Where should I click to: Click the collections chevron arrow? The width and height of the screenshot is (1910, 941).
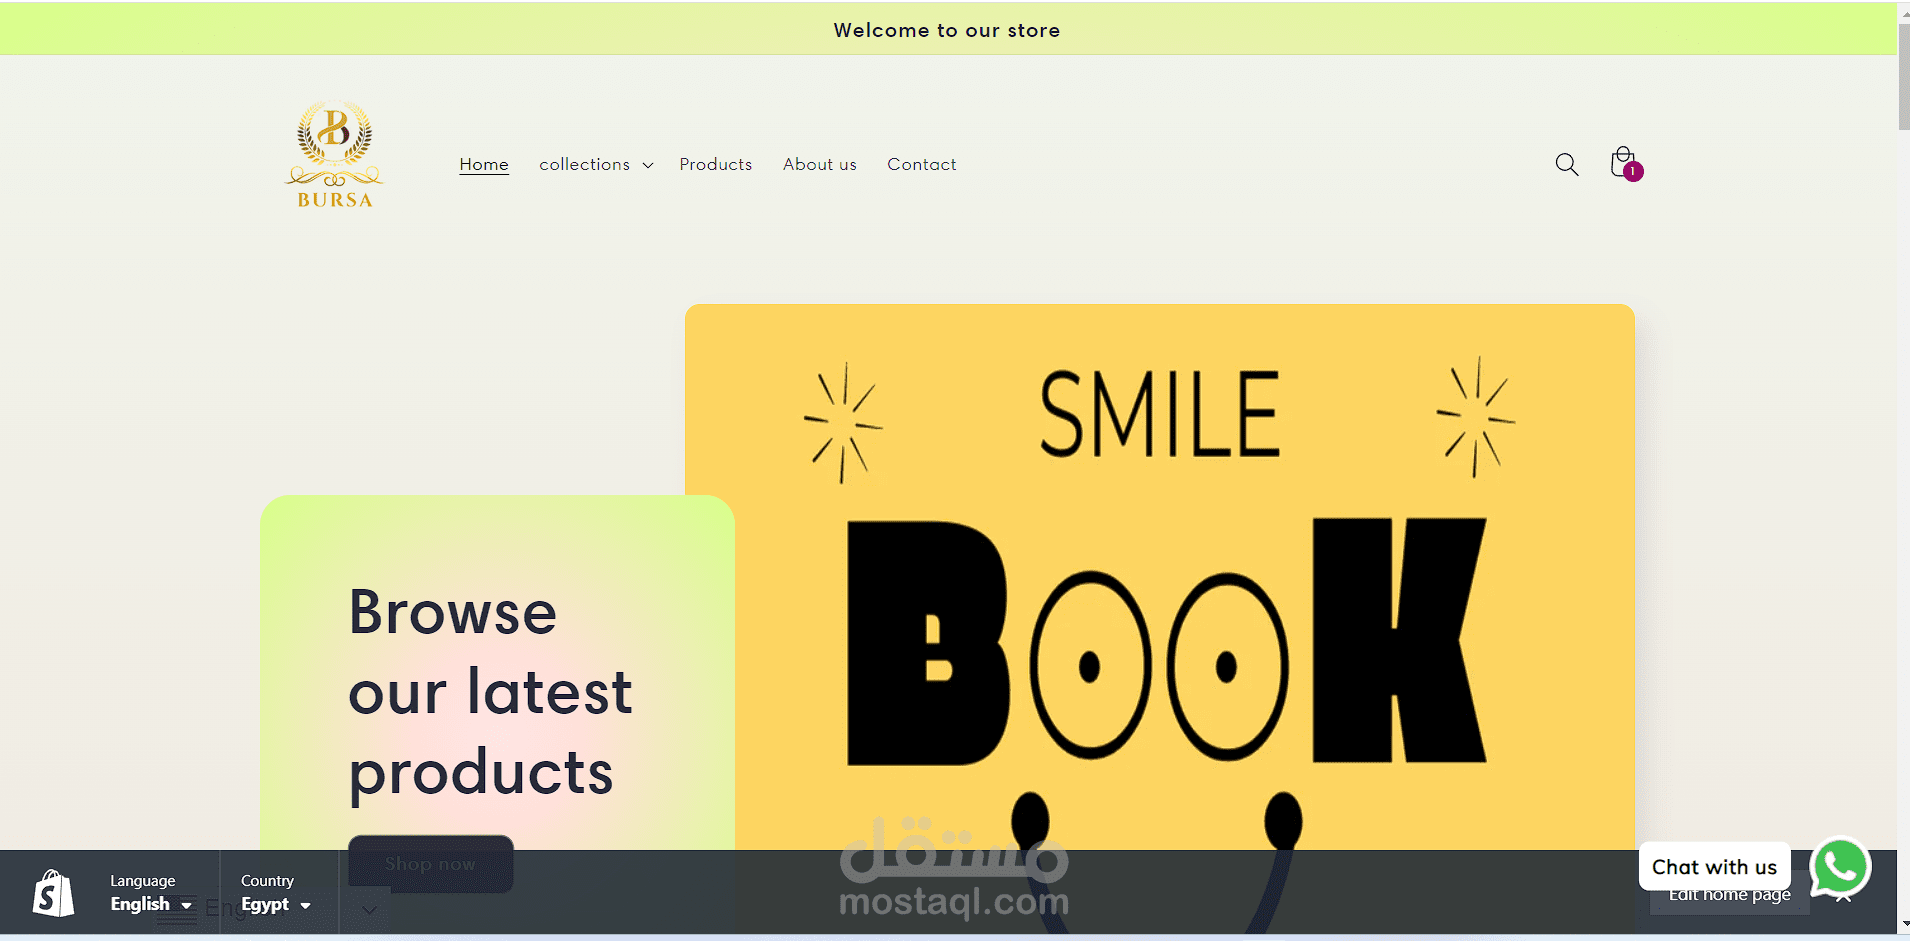tap(648, 165)
